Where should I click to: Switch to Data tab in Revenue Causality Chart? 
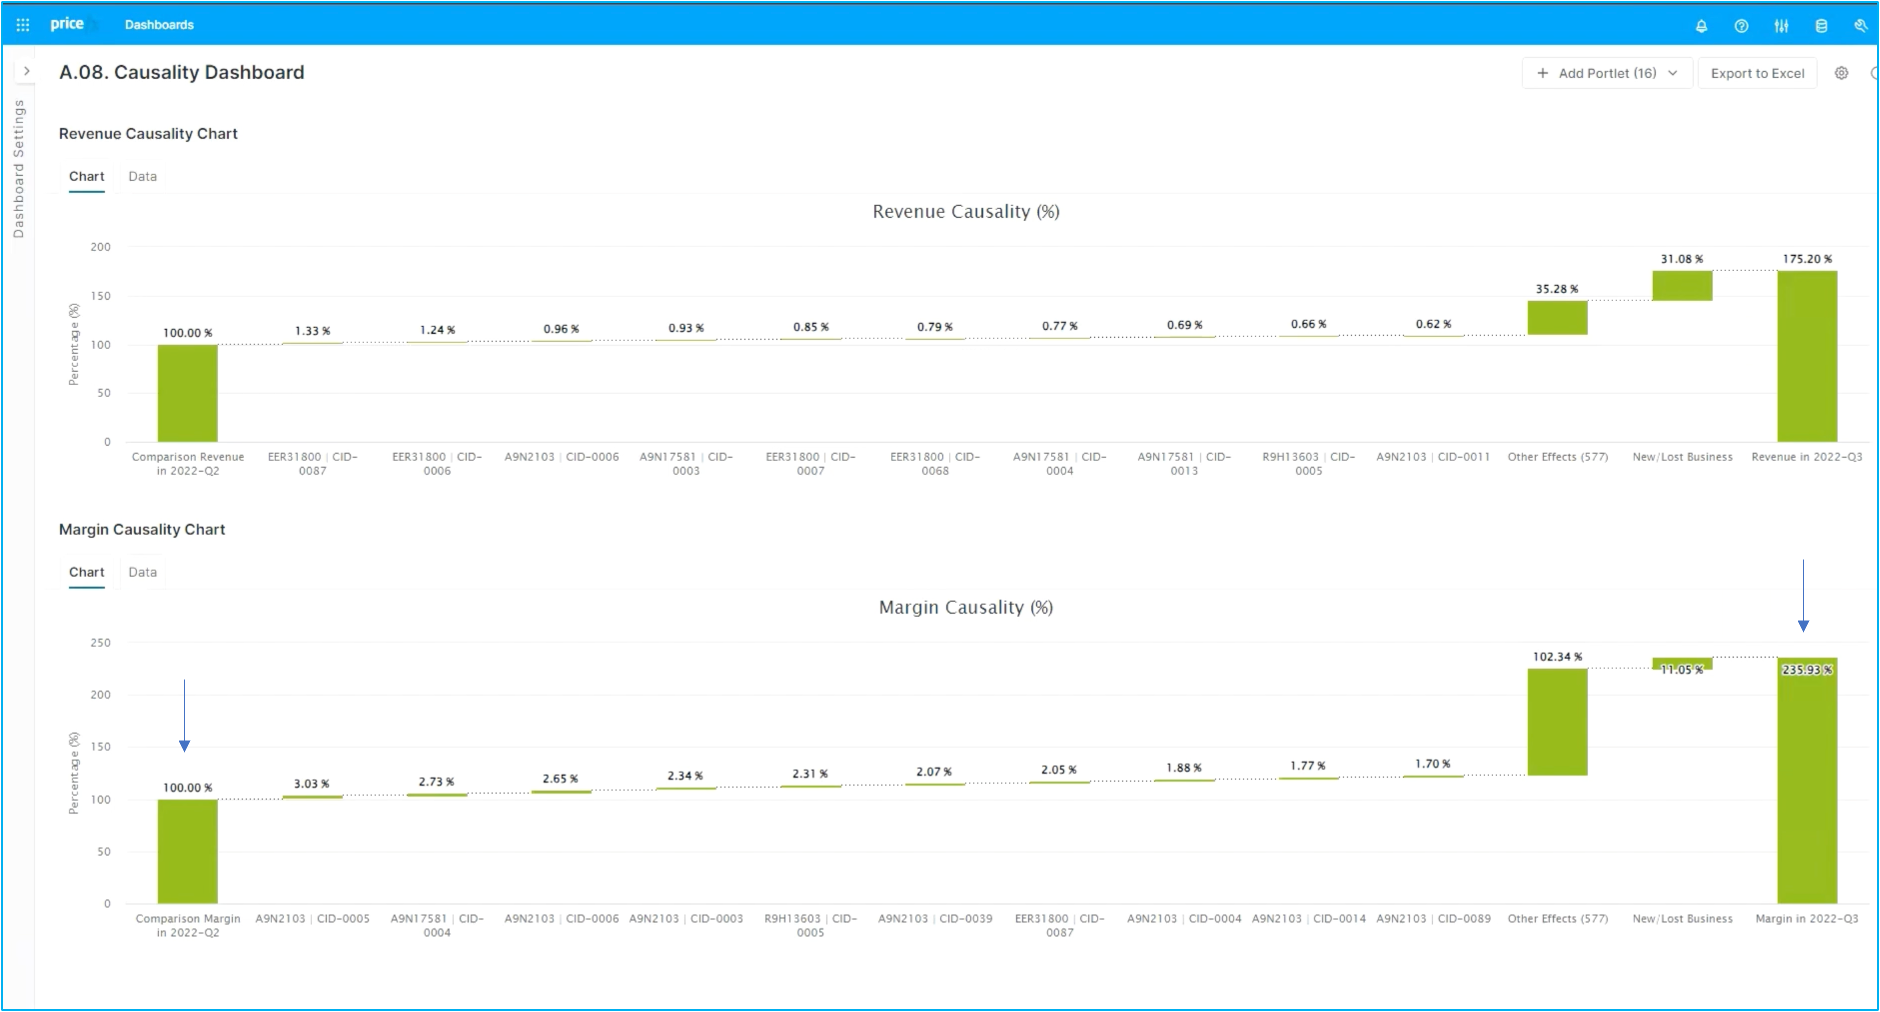(142, 177)
